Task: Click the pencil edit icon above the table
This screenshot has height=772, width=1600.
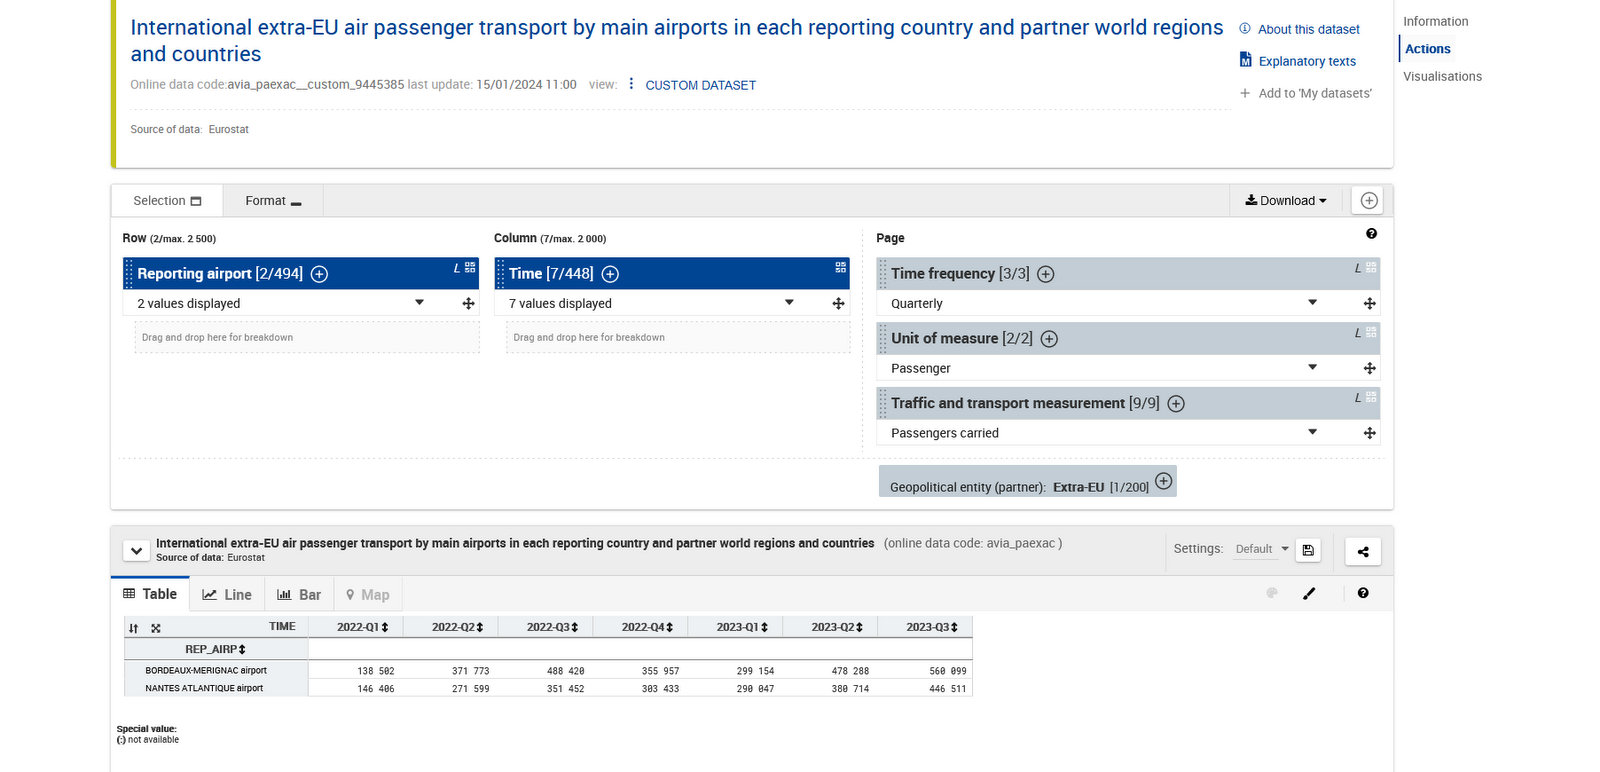Action: pyautogui.click(x=1309, y=593)
